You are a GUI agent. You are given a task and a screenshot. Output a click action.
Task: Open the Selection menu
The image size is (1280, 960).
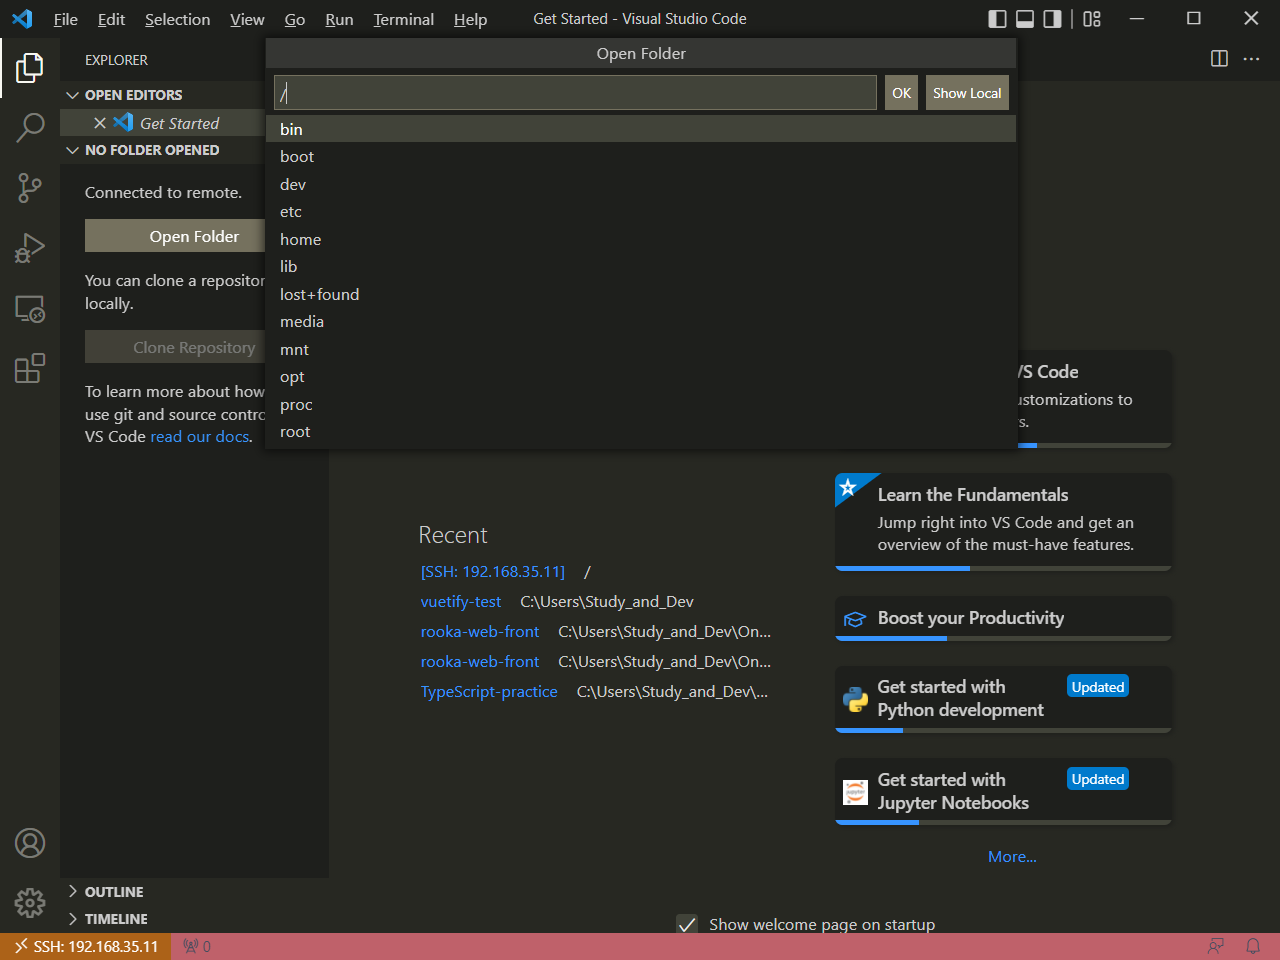tap(177, 19)
